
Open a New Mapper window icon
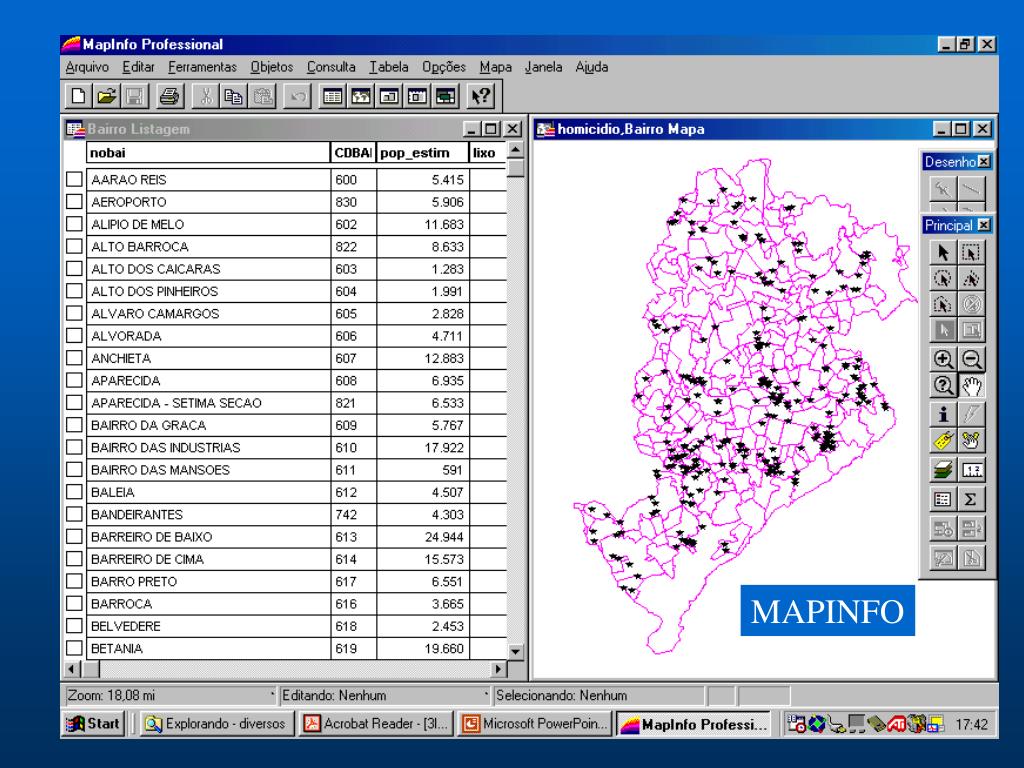click(x=361, y=97)
